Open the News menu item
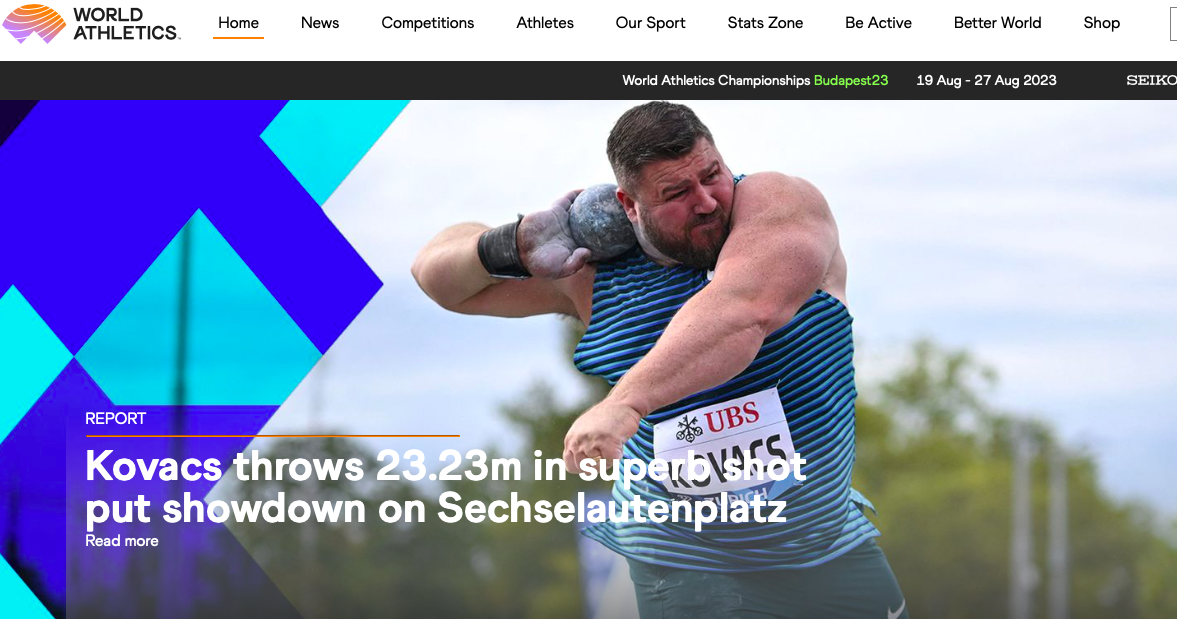The height and width of the screenshot is (619, 1177). [320, 23]
